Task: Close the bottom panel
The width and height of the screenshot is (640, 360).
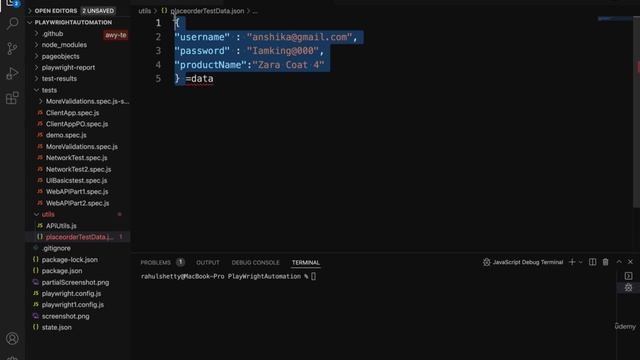Action: (630, 262)
